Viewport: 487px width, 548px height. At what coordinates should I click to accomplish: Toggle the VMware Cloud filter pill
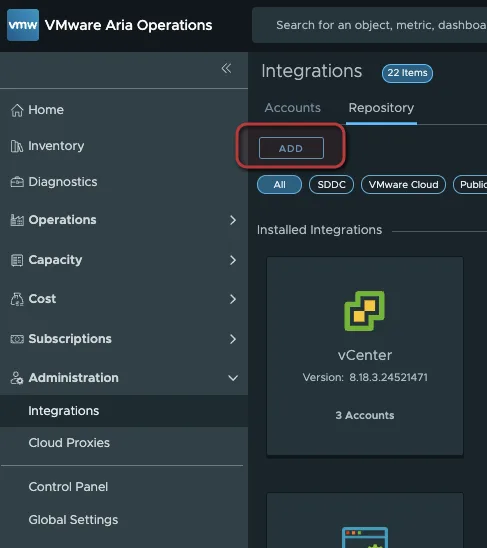click(403, 185)
